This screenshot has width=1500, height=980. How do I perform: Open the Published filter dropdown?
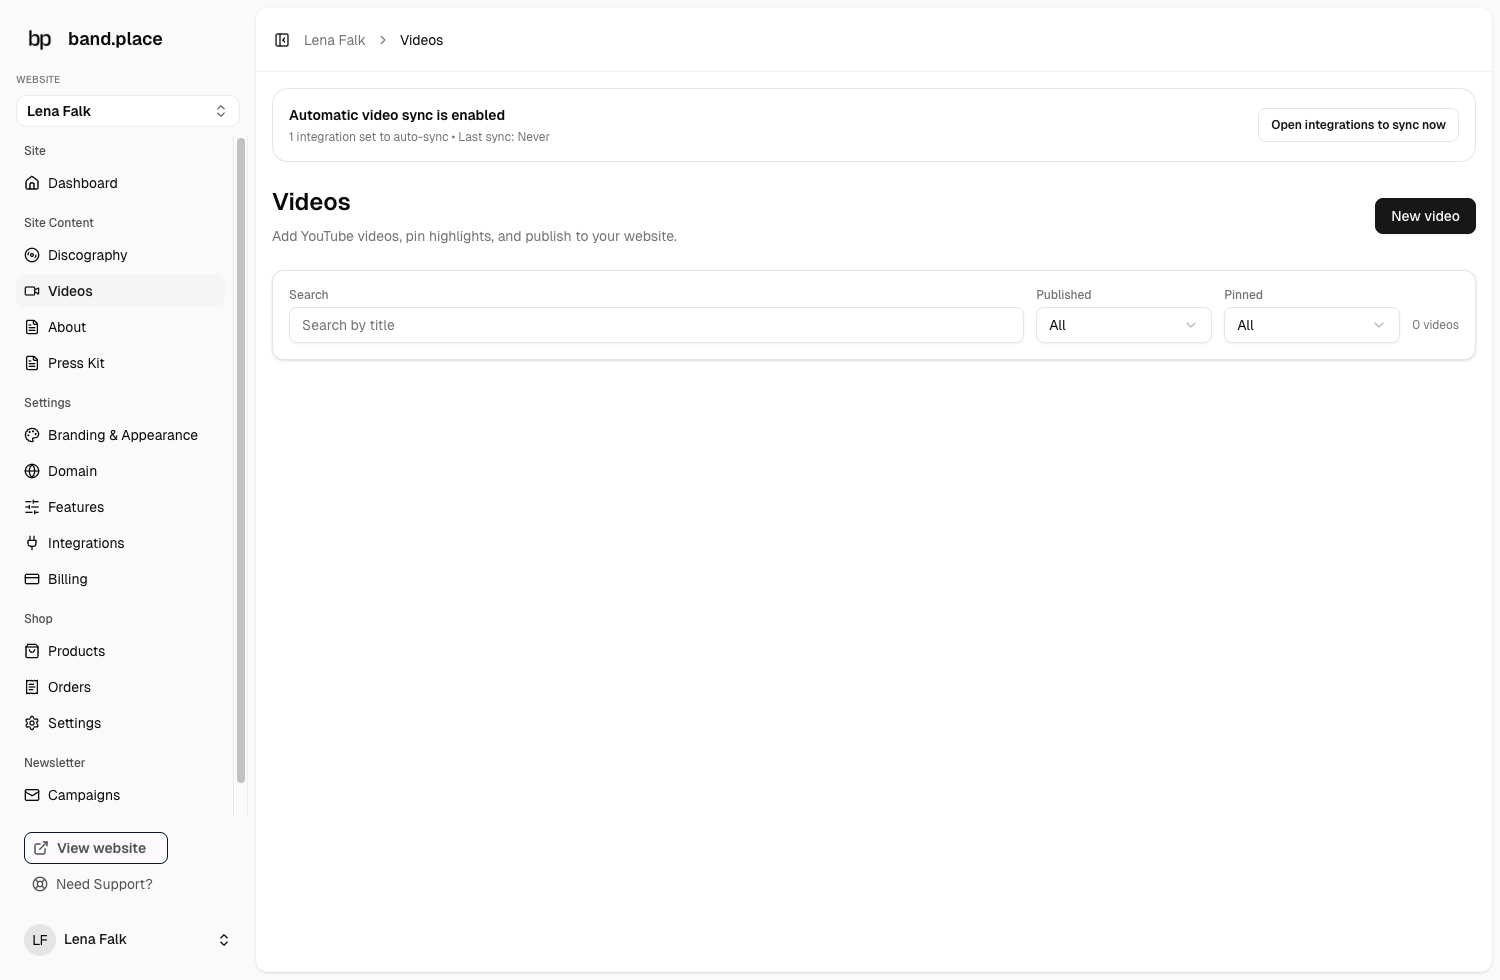1122,325
